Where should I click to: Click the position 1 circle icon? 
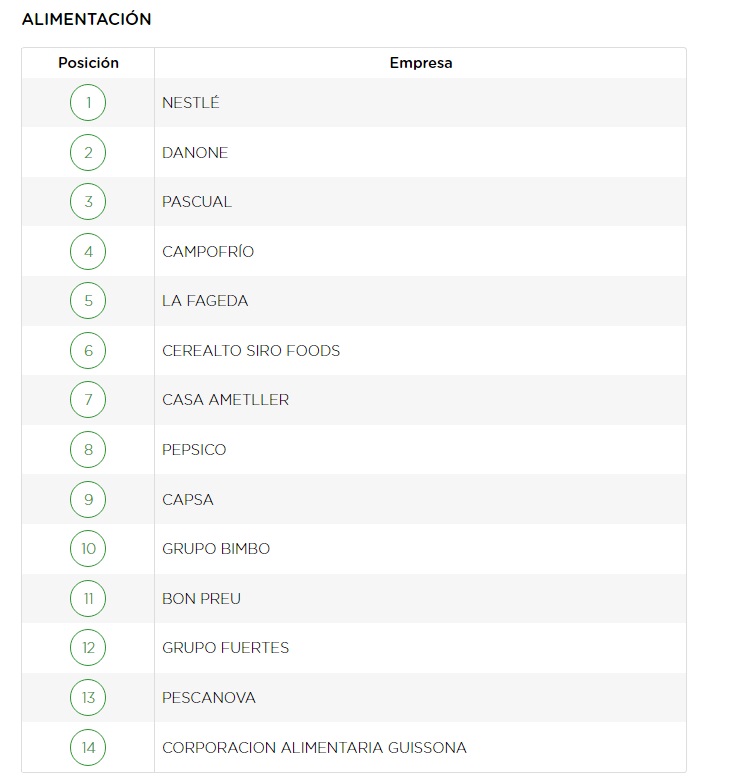pos(88,103)
